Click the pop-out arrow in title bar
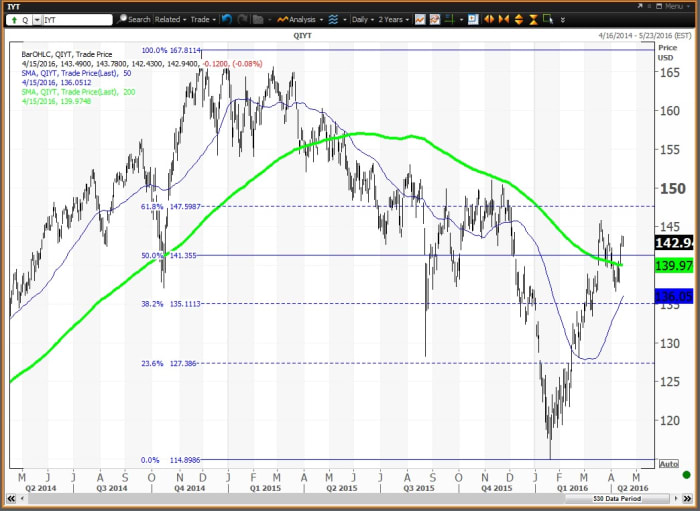 click(640, 6)
